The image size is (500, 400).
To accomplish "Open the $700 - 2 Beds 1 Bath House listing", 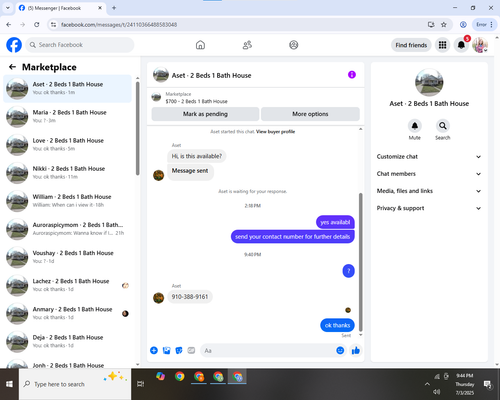I will coord(196,101).
